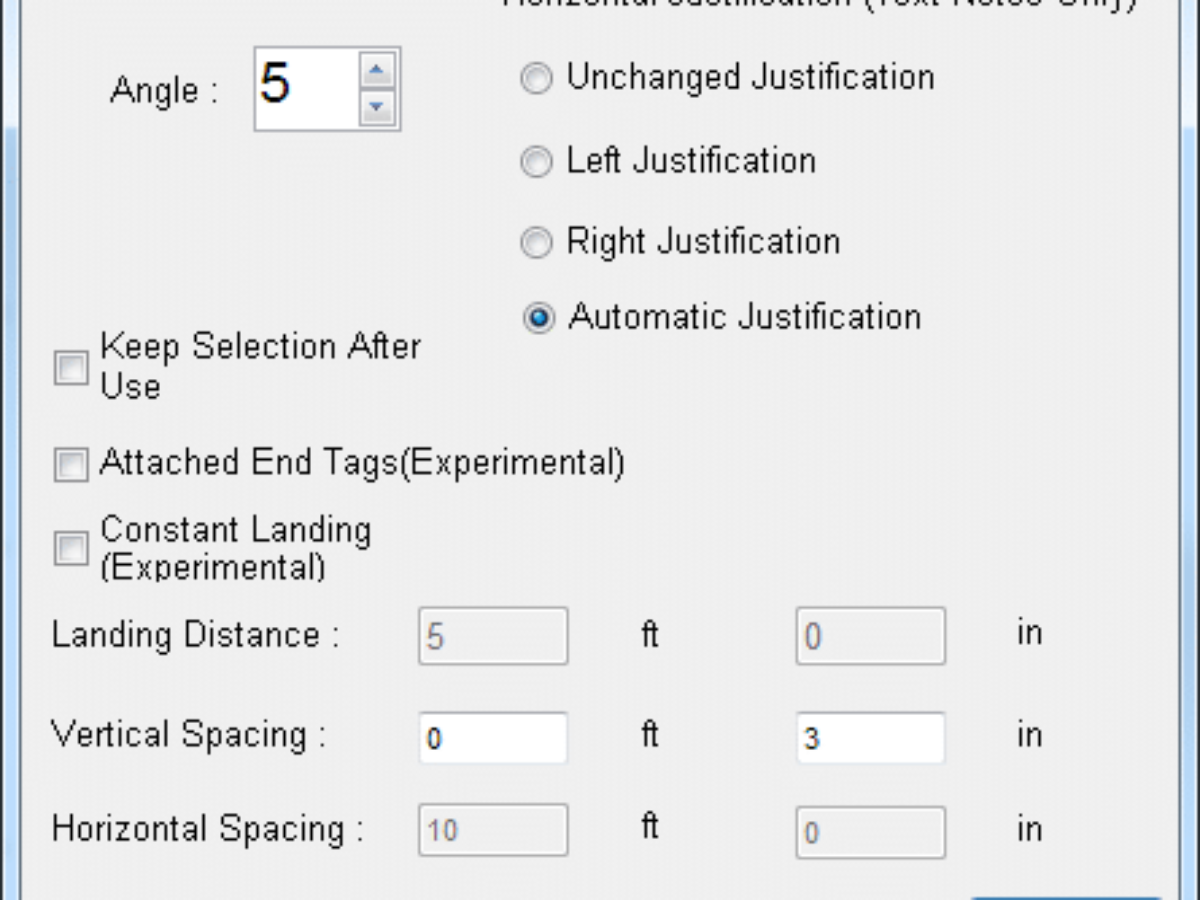Viewport: 1200px width, 900px height.
Task: Toggle Attached End Tags (Experimental) checkbox
Action: (x=70, y=464)
